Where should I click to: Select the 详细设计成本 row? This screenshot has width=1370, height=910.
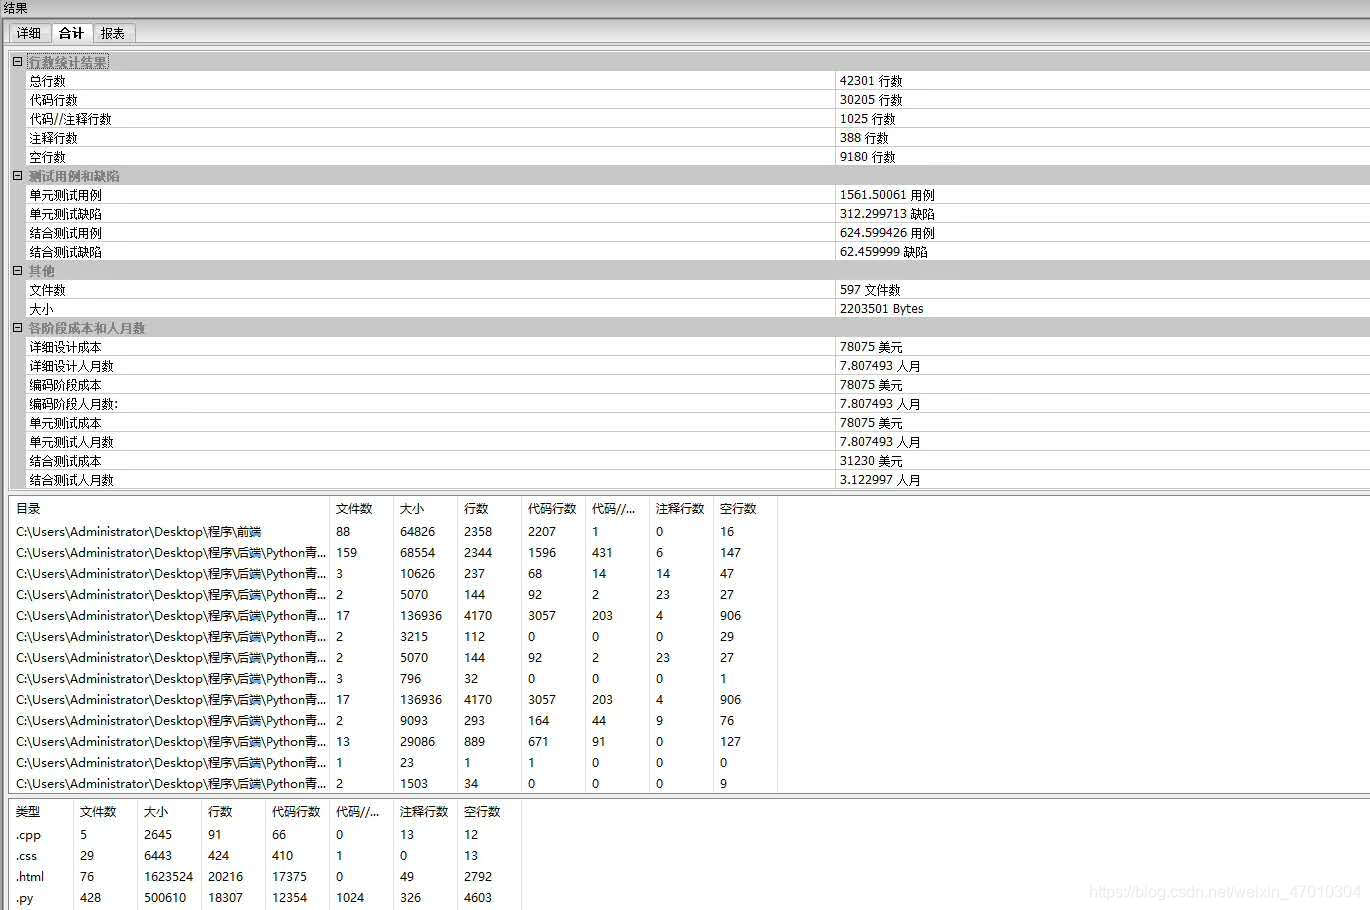coord(697,347)
